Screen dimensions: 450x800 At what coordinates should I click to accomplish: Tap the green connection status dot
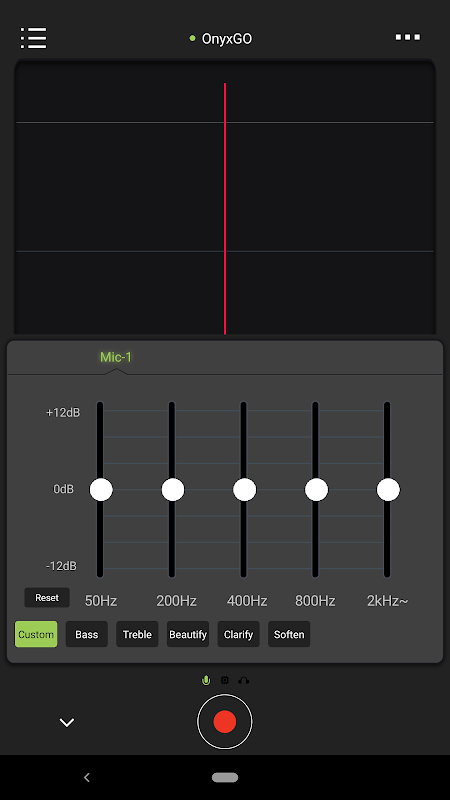(192, 38)
